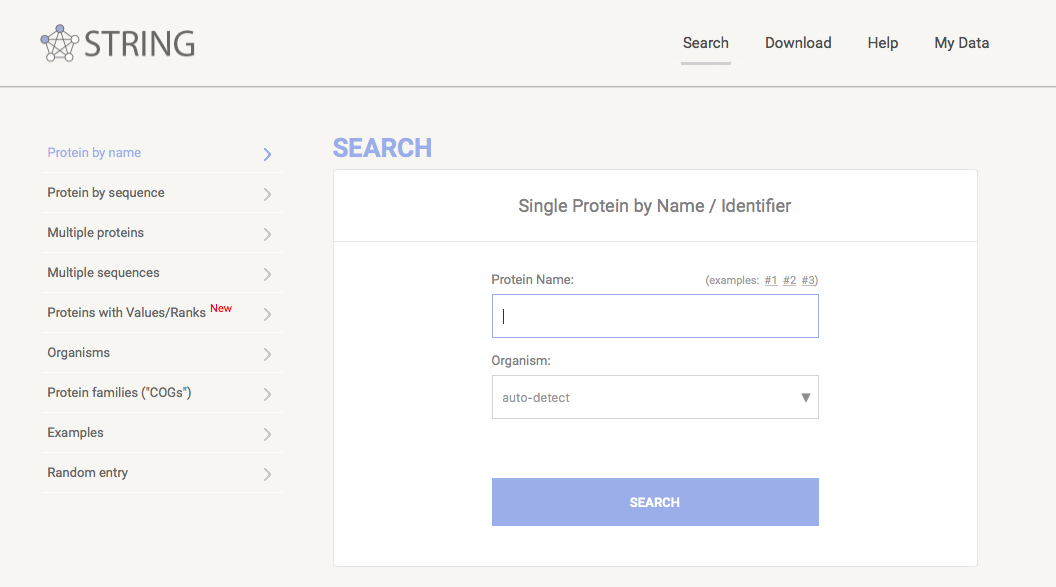
Task: Click the STRING network logo icon
Action: (59, 43)
